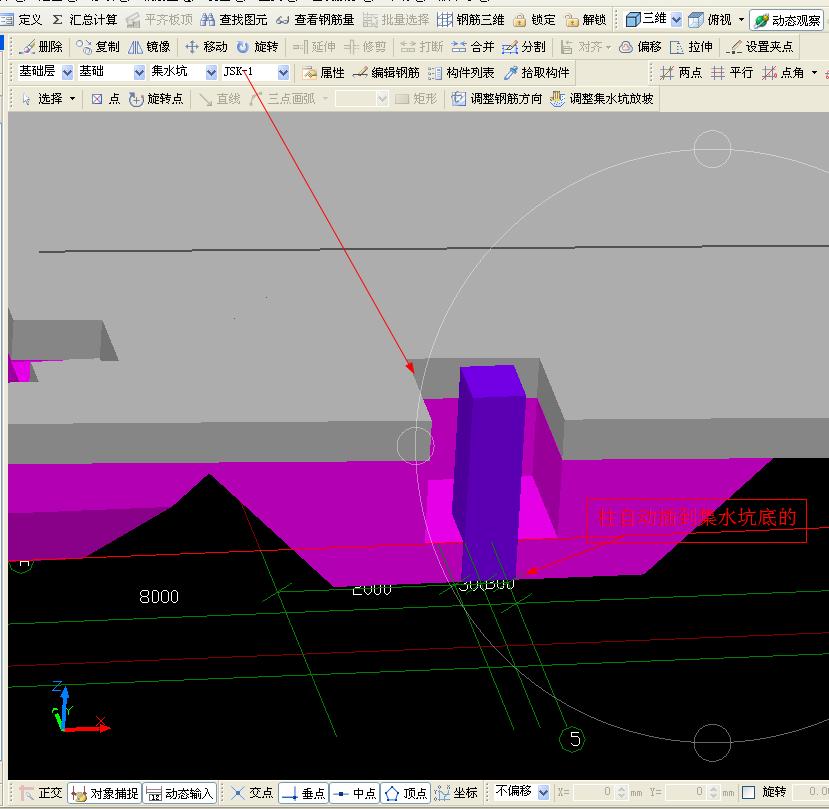This screenshot has width=829, height=809.
Task: Open the 不偏移 offset mode dropdown
Action: (x=544, y=792)
